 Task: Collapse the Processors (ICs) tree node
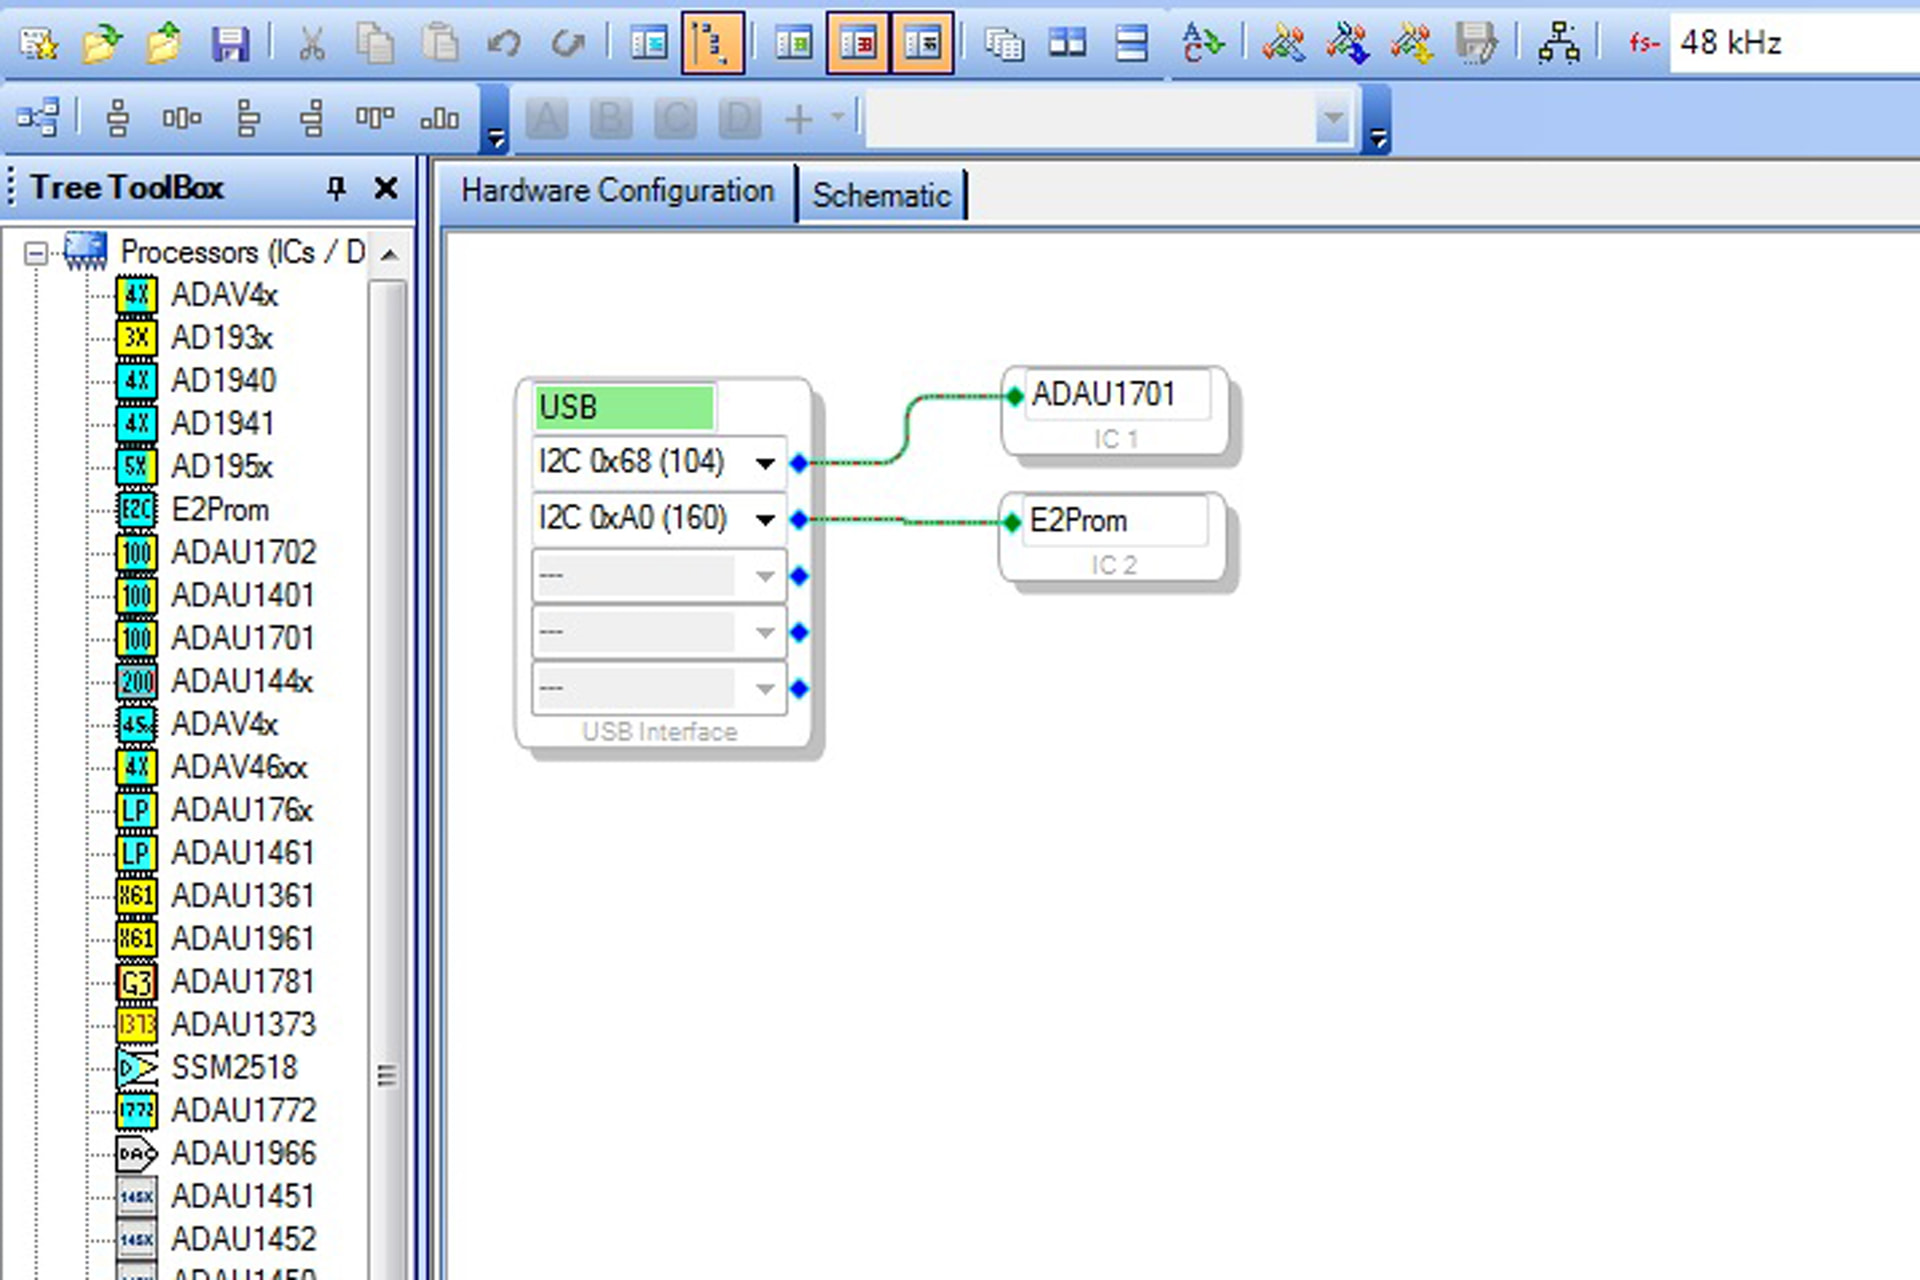(36, 253)
